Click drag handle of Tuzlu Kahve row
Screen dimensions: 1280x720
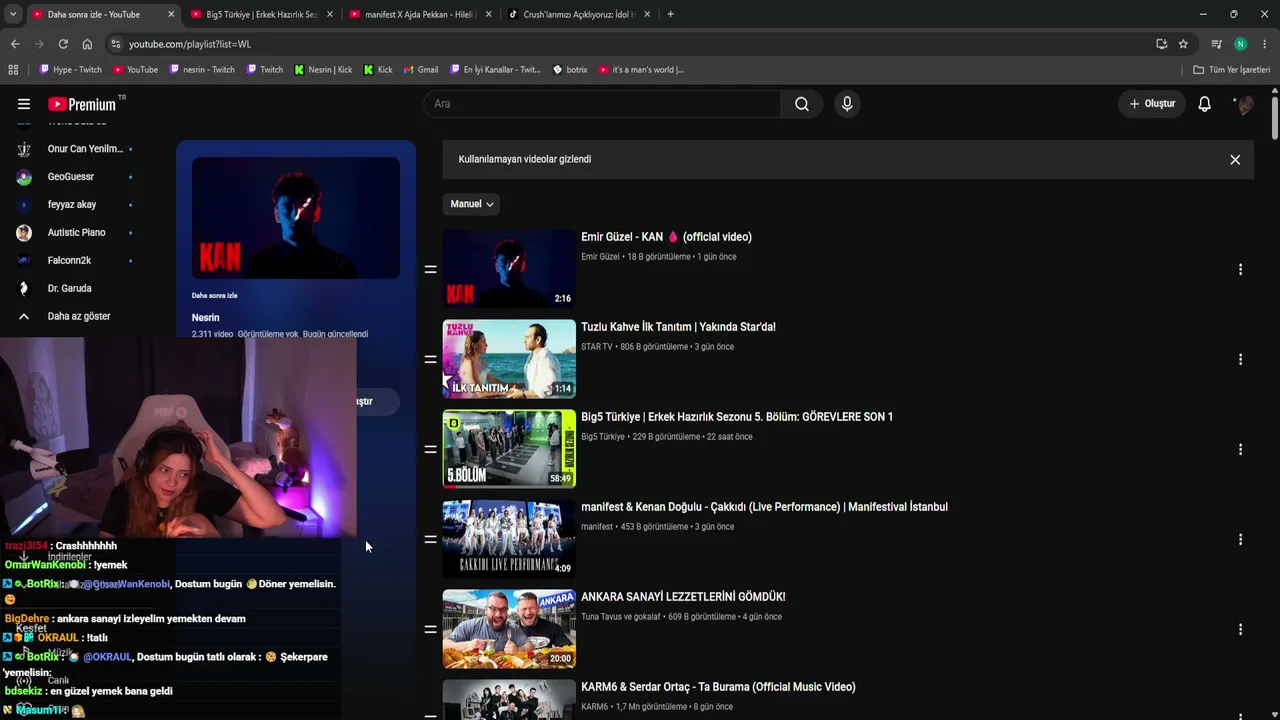pyautogui.click(x=430, y=359)
